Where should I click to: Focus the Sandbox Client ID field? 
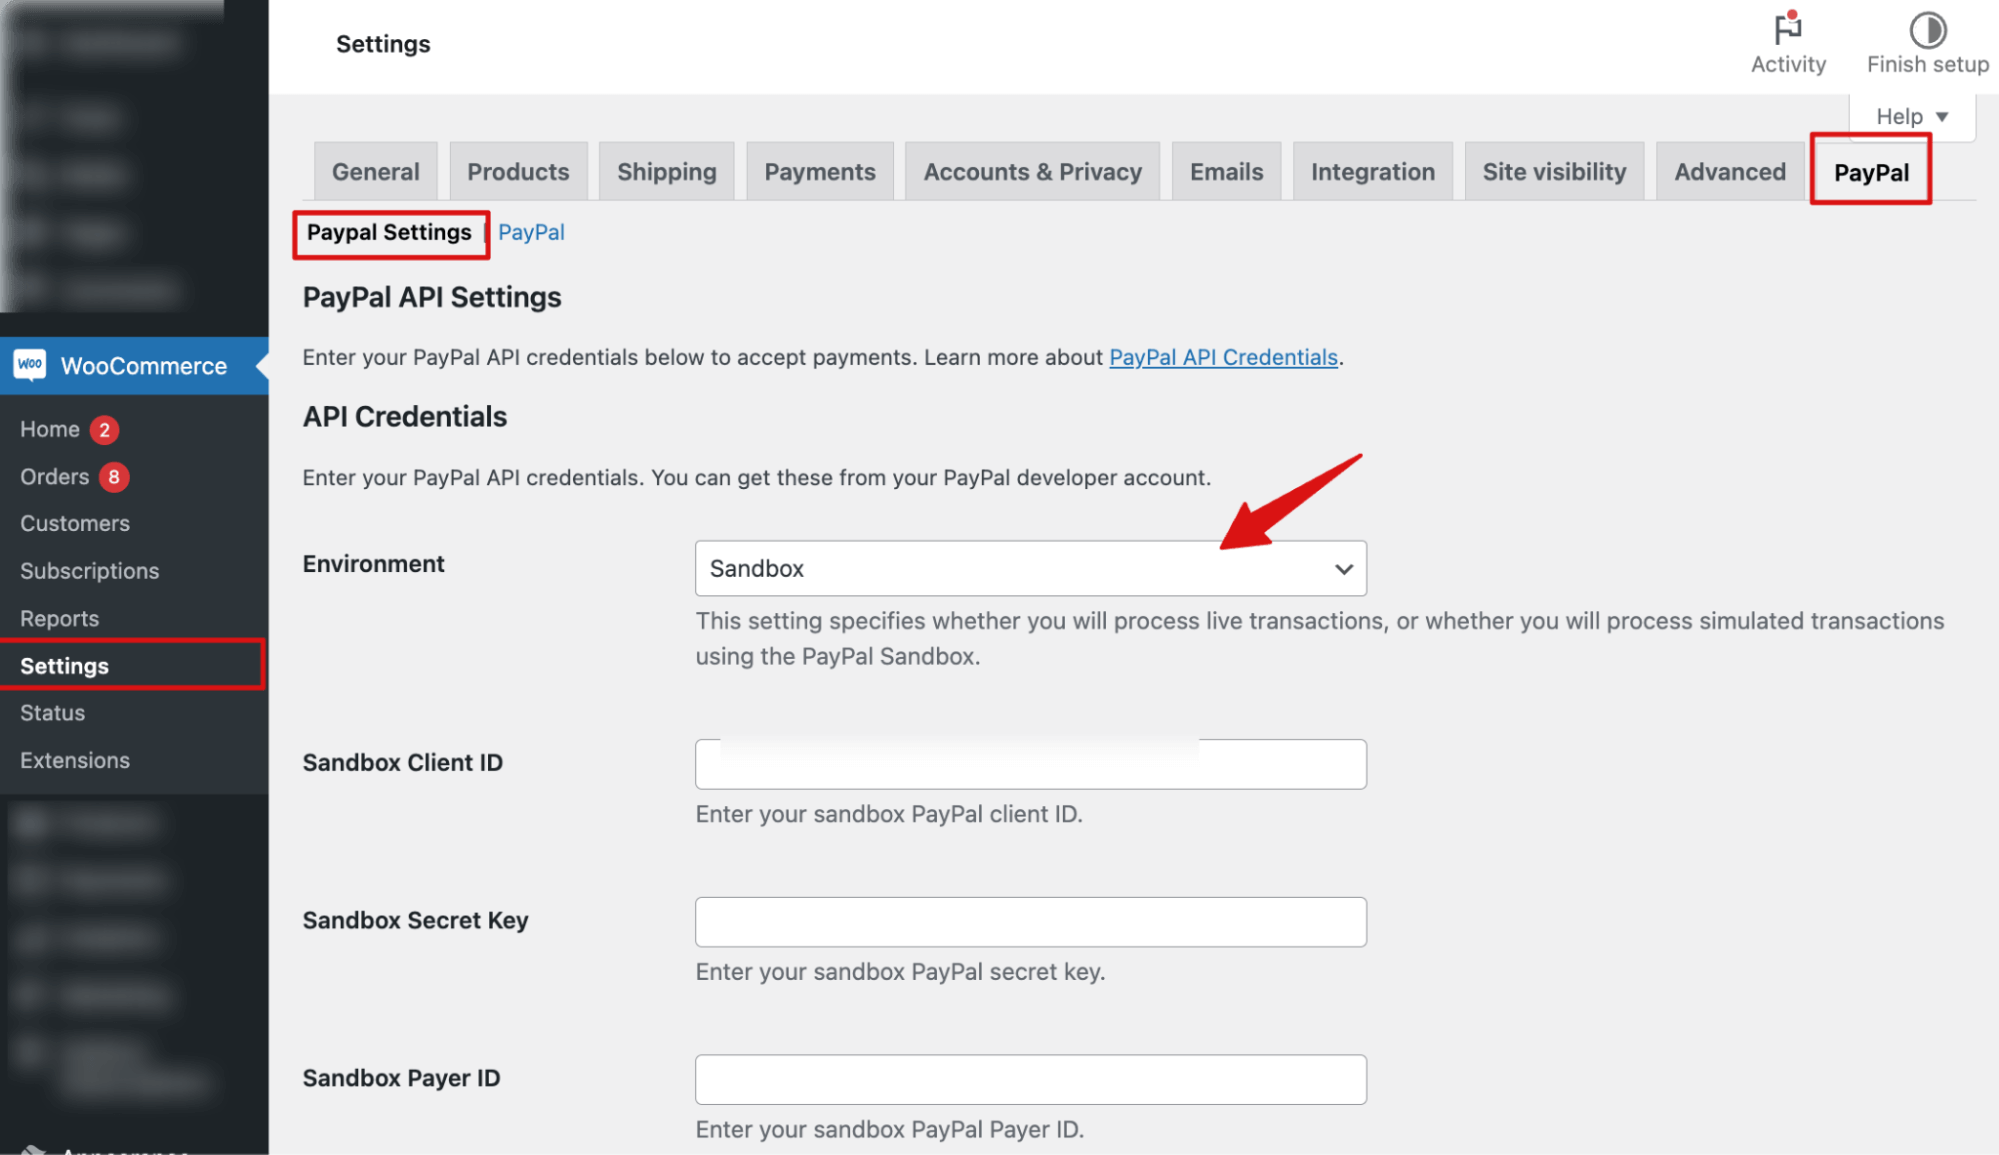click(1030, 764)
